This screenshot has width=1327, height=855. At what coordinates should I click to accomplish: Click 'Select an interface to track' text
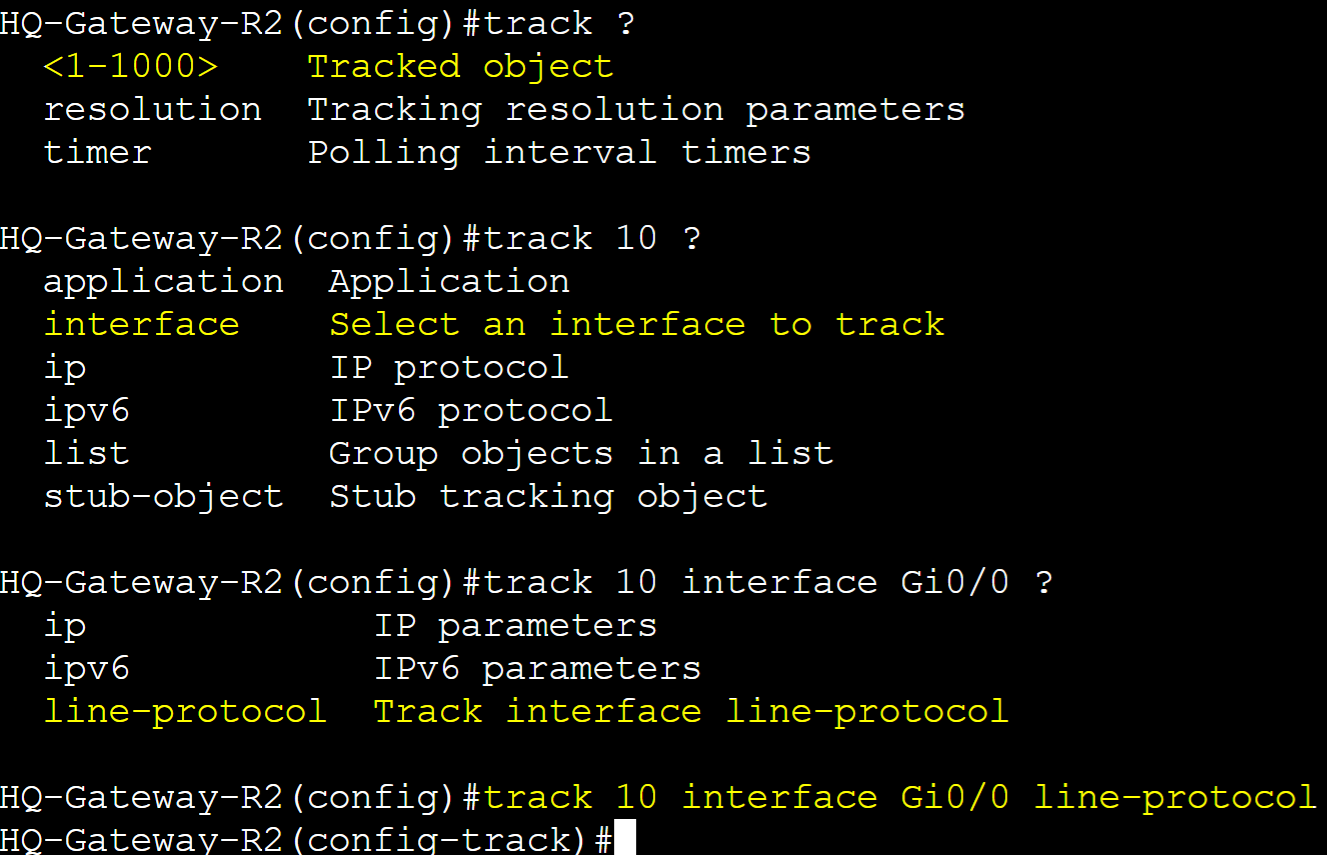(637, 324)
